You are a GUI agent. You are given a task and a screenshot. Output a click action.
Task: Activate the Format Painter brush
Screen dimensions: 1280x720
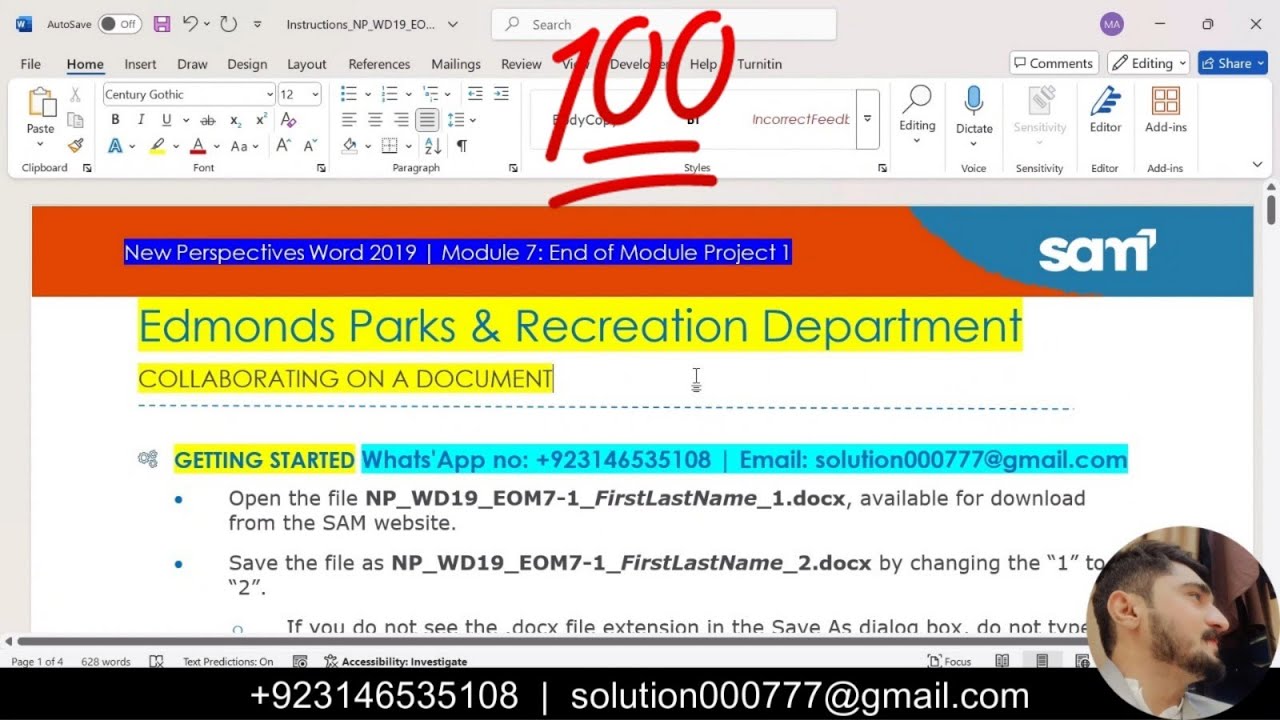[75, 145]
